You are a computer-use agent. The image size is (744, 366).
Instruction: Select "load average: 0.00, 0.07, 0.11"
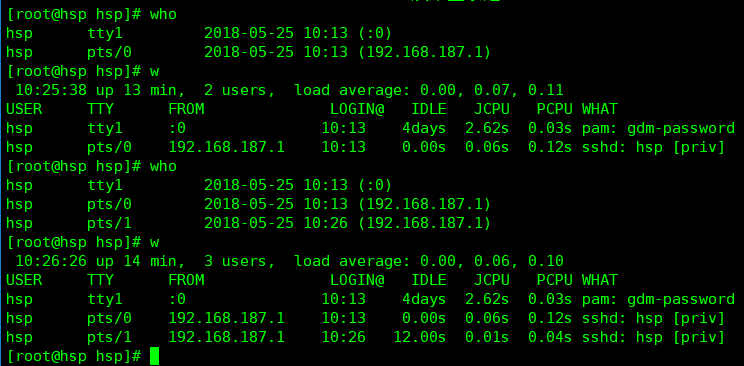pos(429,90)
